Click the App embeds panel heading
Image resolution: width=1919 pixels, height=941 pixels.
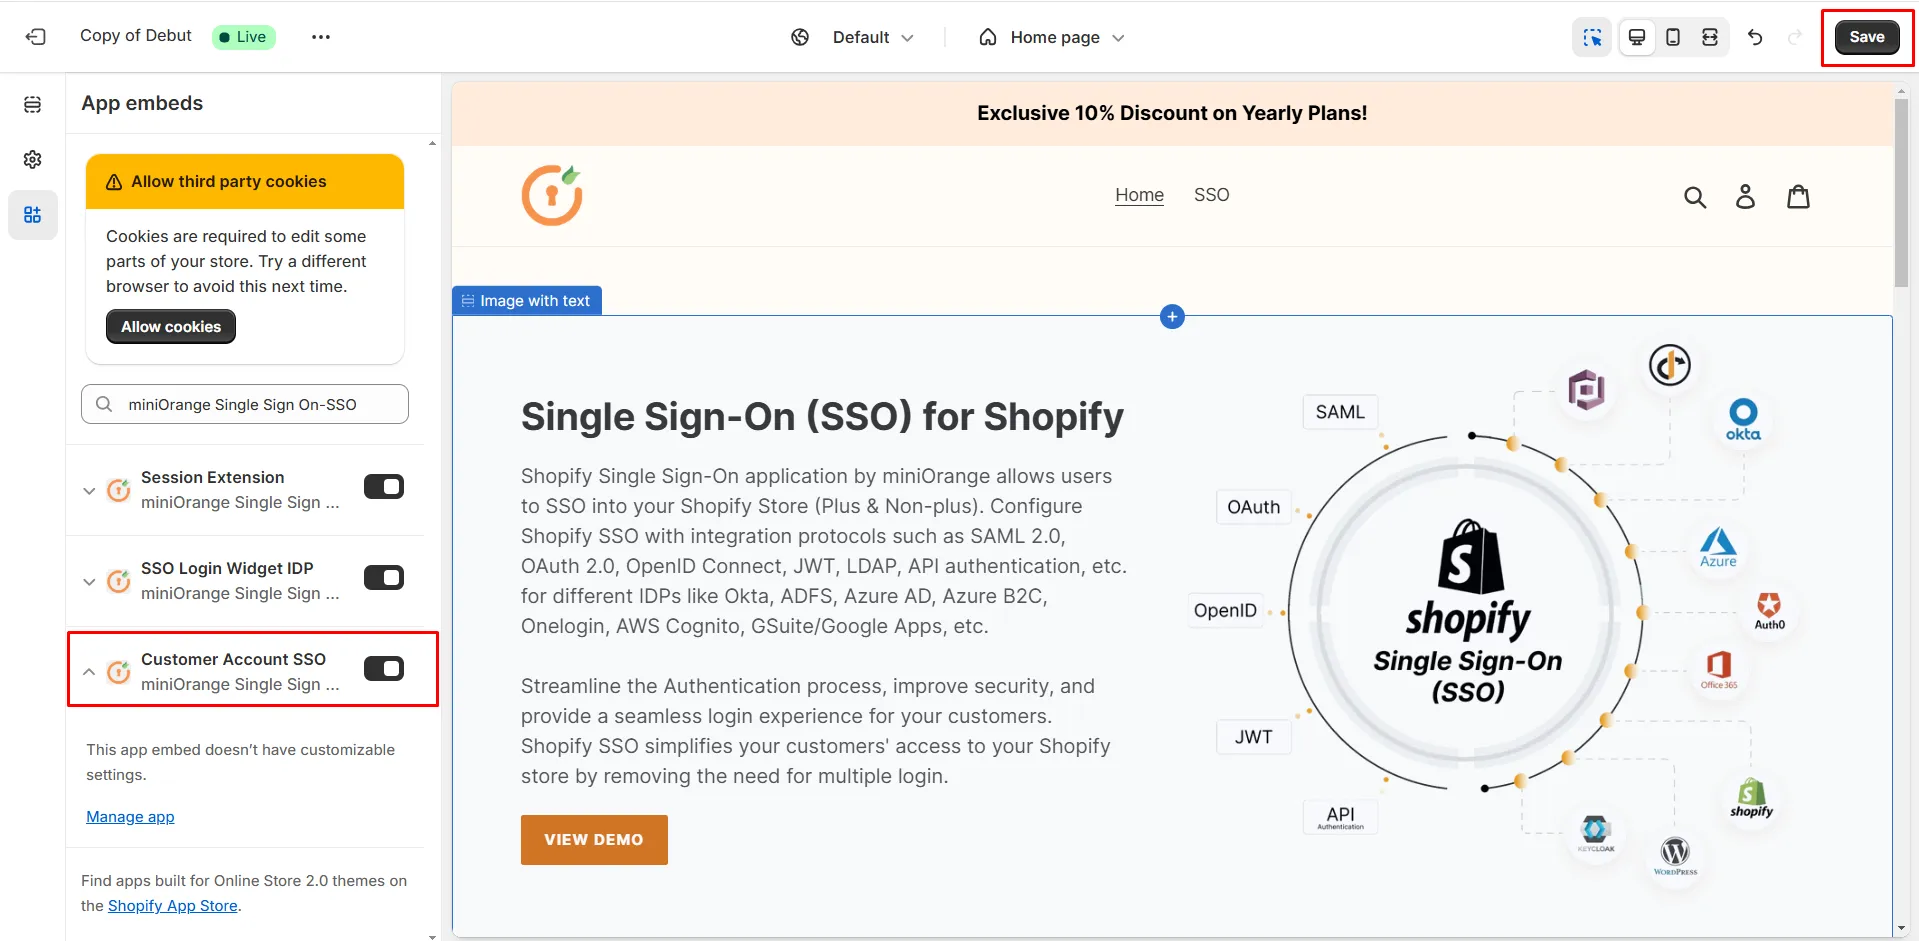142,103
